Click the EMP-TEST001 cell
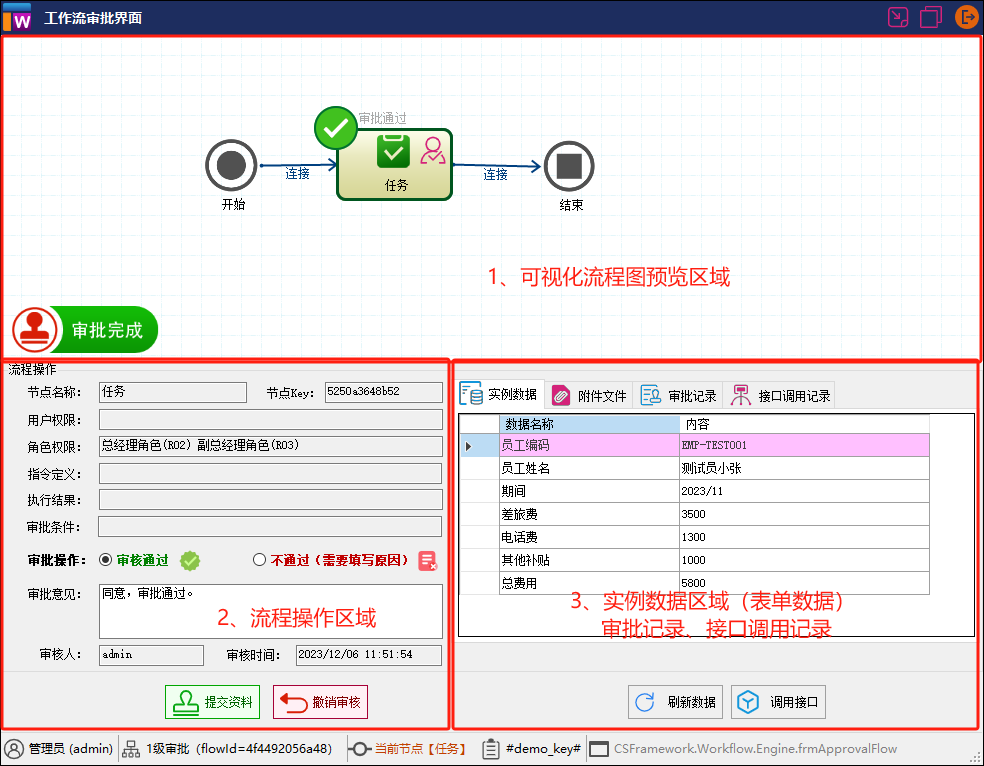This screenshot has height=766, width=984. tap(805, 445)
